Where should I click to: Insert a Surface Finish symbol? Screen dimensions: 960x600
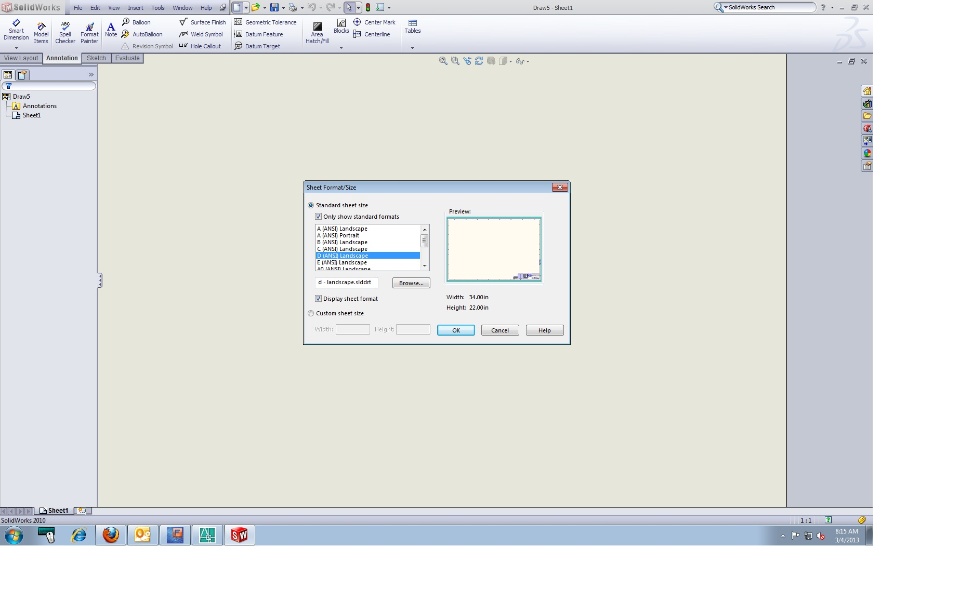tap(202, 22)
